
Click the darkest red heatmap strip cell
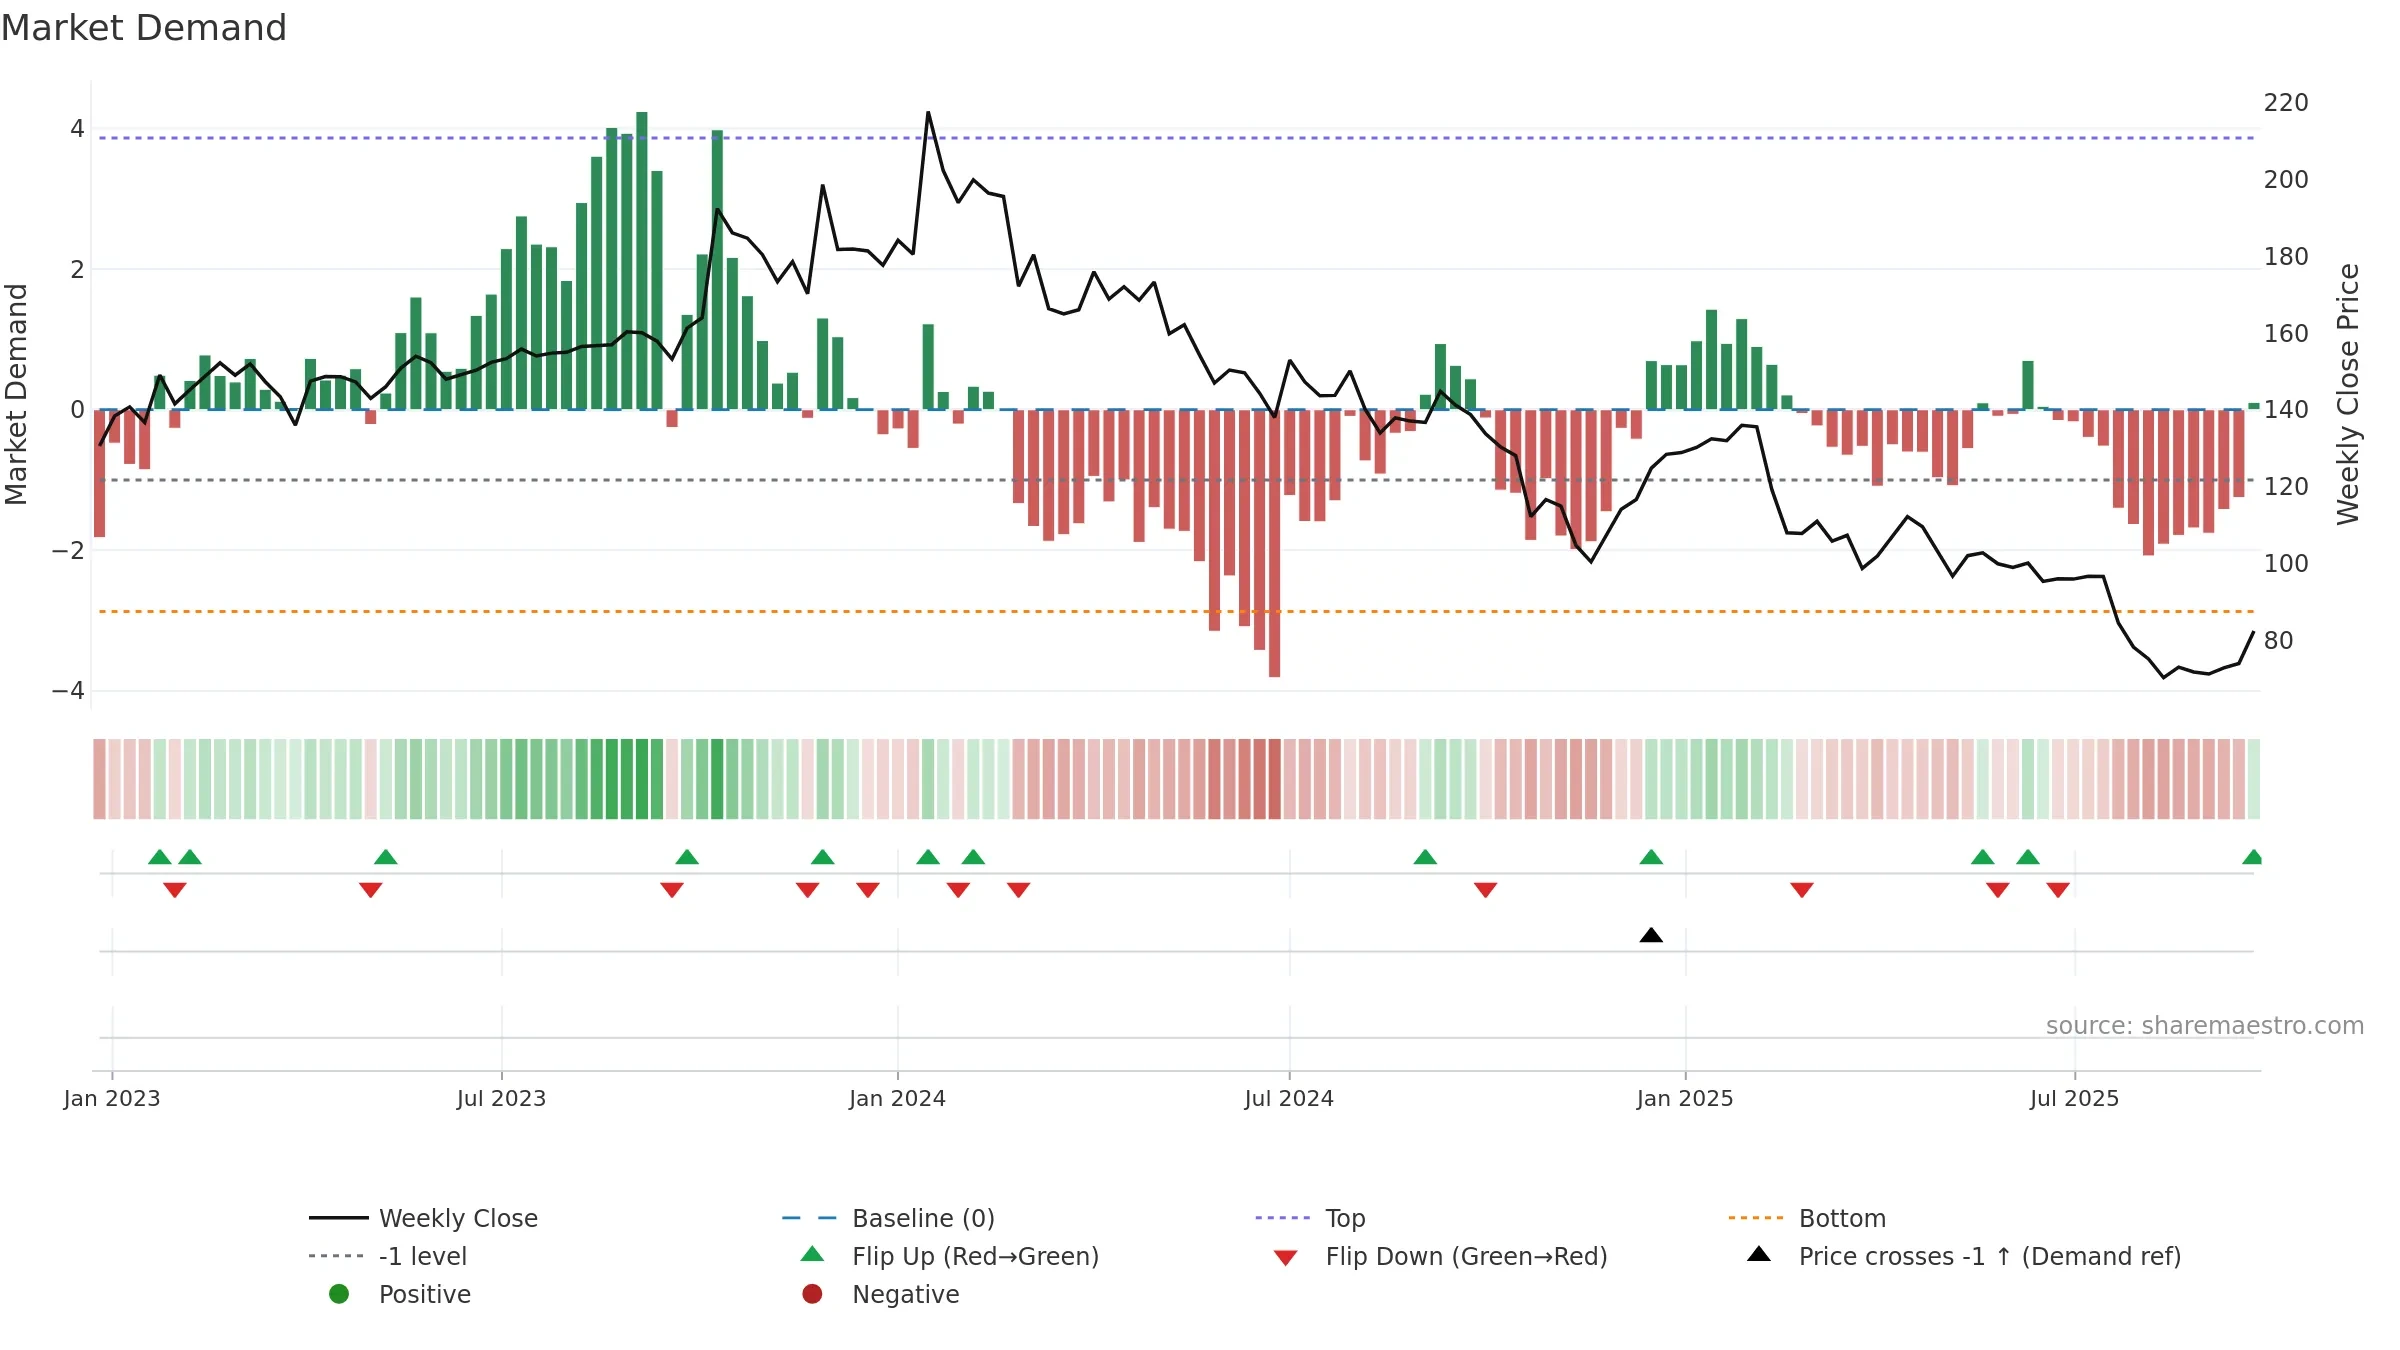click(1274, 779)
